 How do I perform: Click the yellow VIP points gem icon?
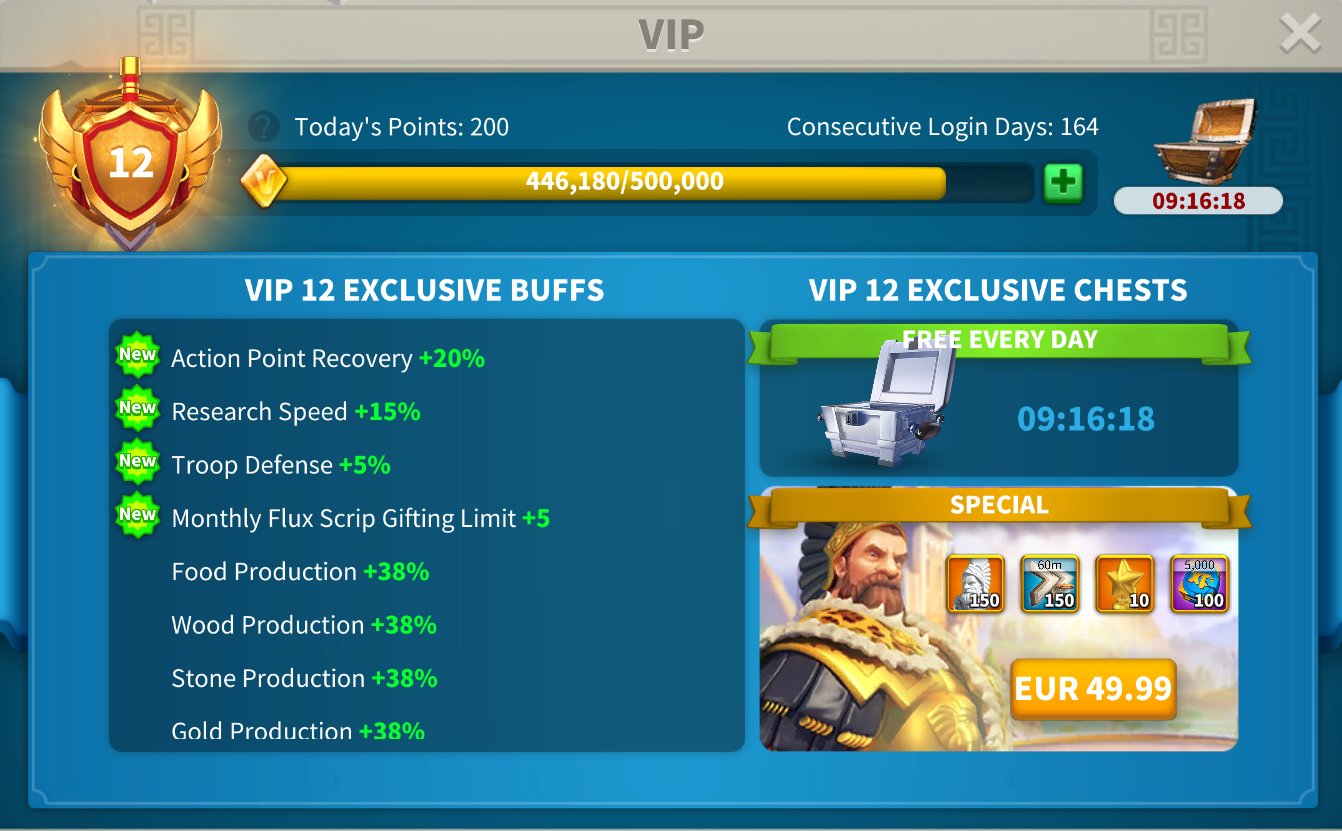(264, 182)
